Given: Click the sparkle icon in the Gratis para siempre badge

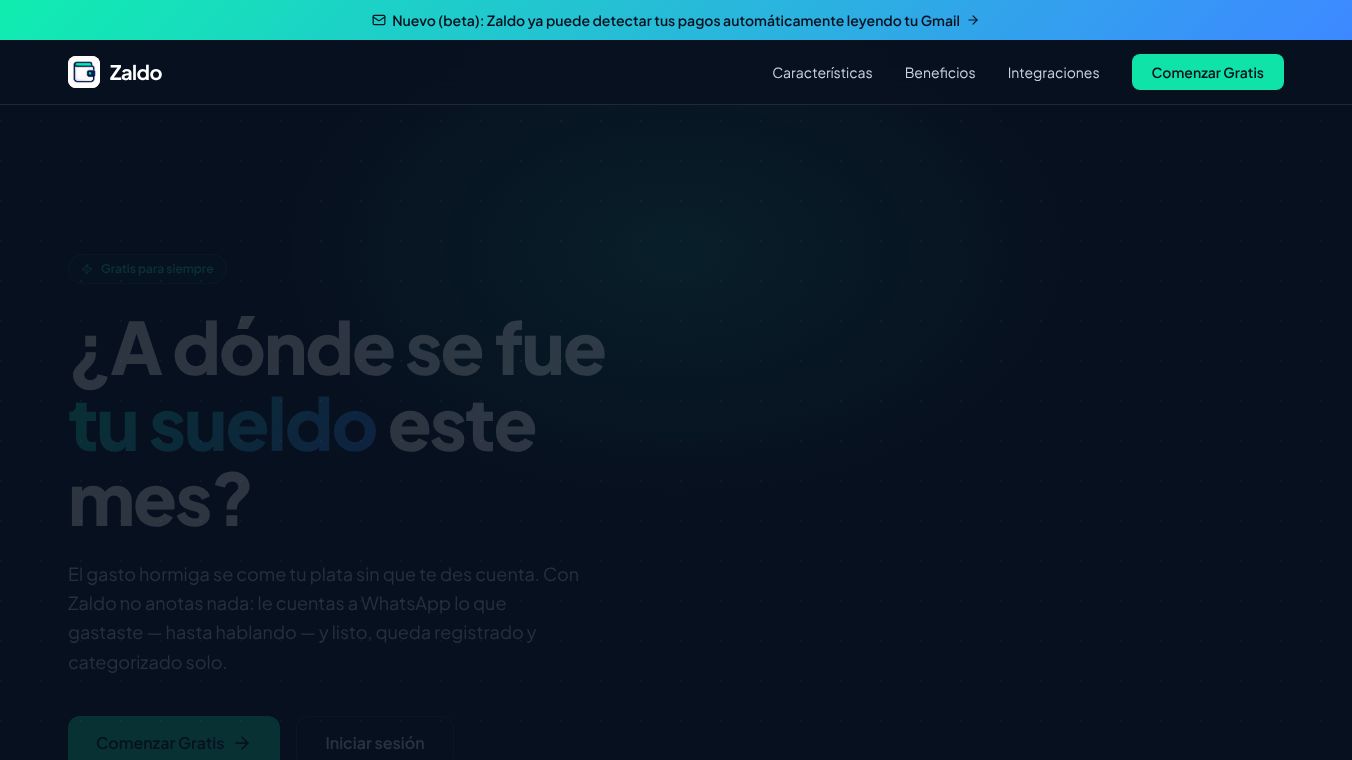Looking at the screenshot, I should pyautogui.click(x=87, y=269).
